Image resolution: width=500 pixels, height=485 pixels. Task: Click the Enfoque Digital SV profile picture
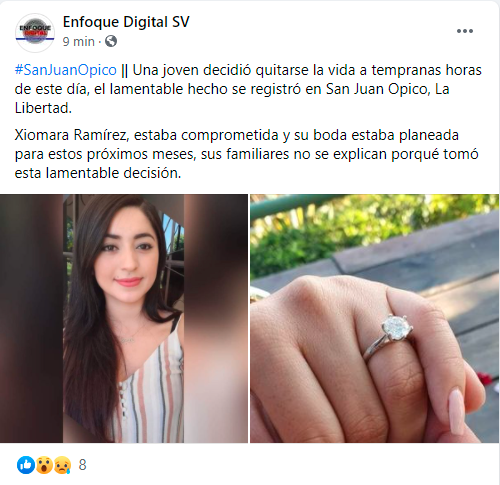[x=35, y=33]
